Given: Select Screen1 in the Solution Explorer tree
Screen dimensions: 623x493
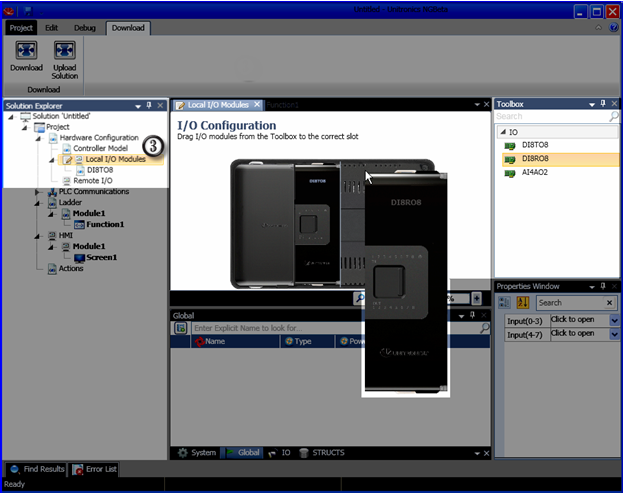Looking at the screenshot, I should pyautogui.click(x=100, y=257).
